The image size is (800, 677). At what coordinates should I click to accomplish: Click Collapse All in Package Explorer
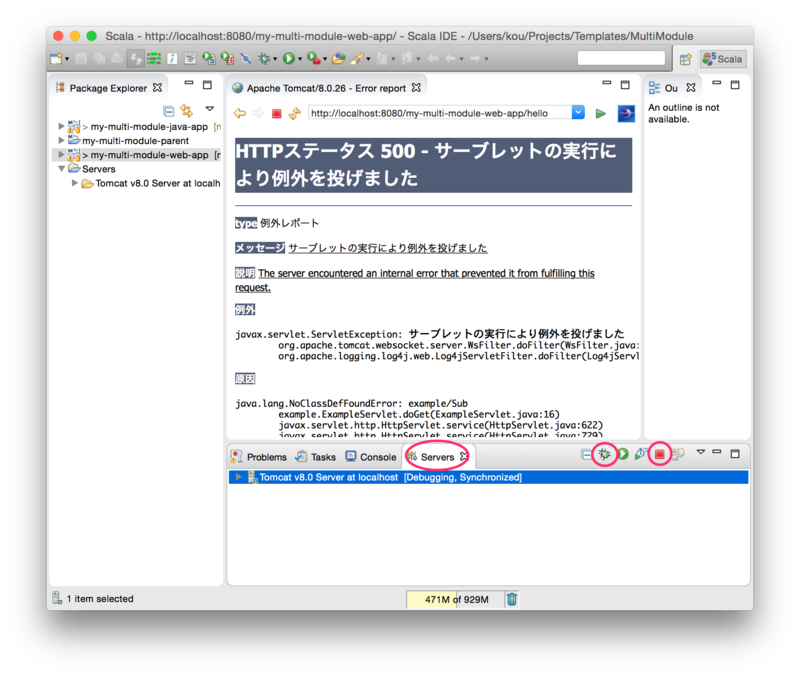pos(168,111)
